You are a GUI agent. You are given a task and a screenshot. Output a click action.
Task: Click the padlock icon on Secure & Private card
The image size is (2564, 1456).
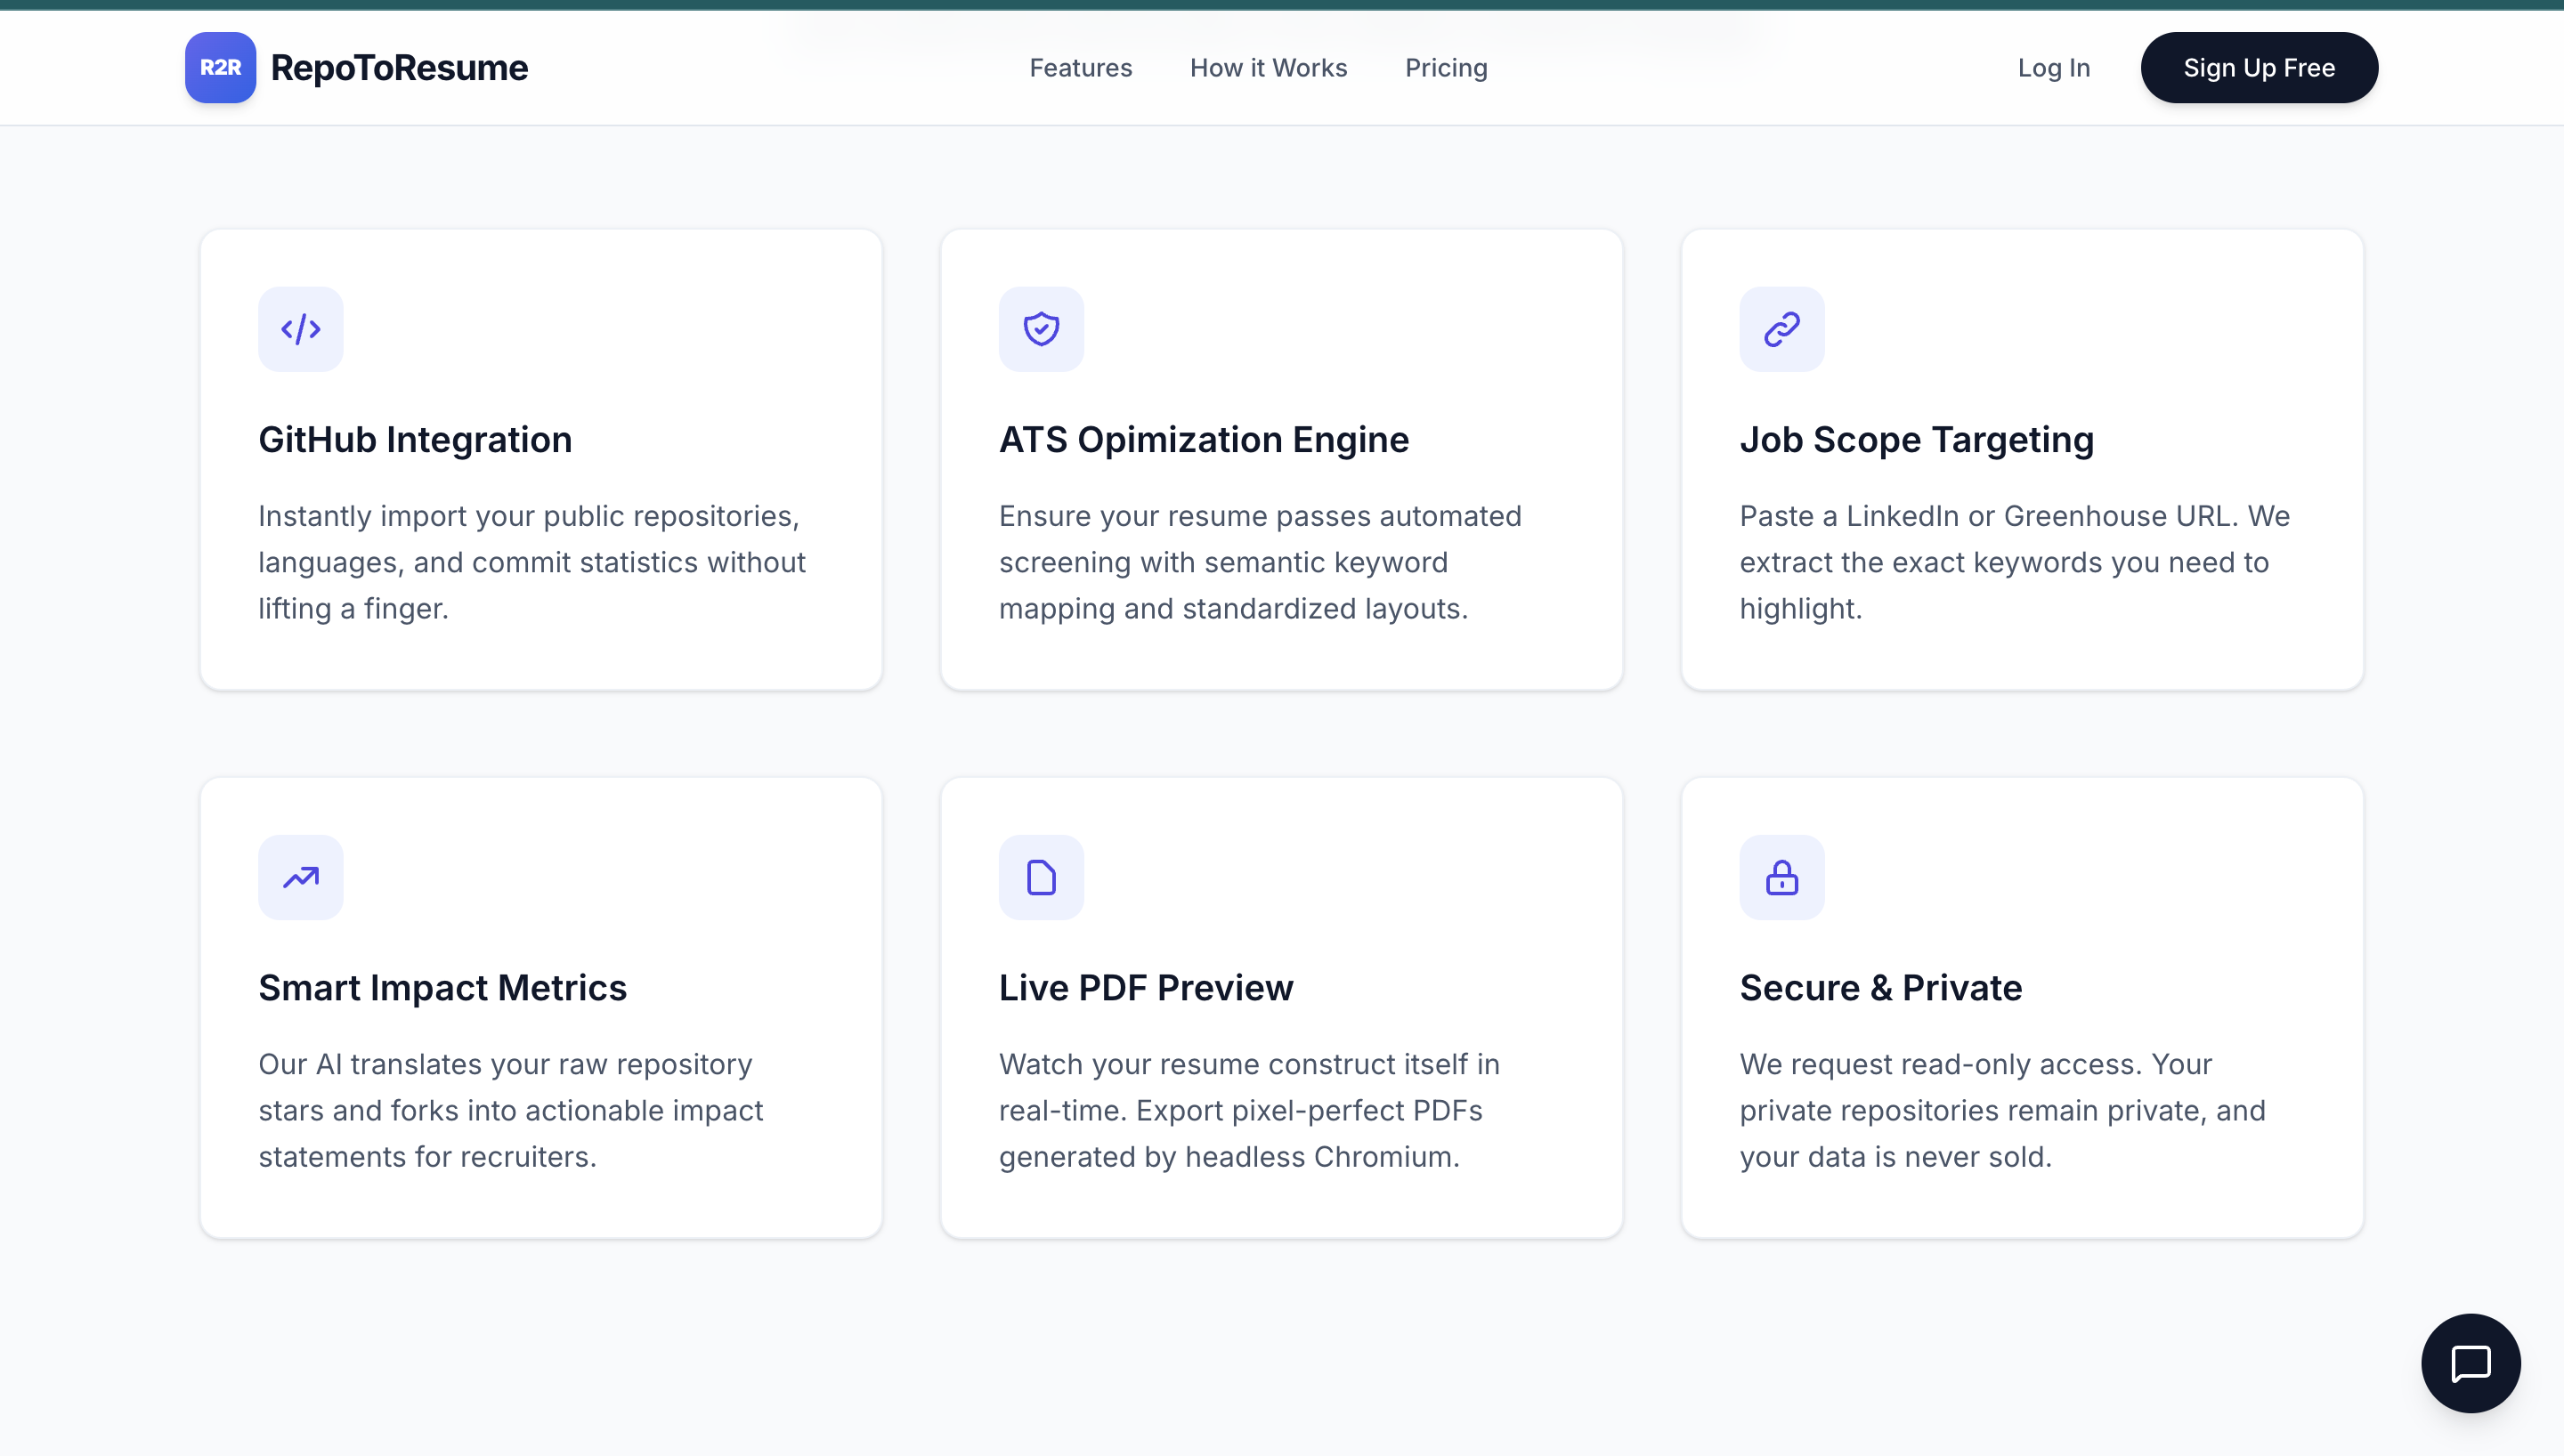[x=1782, y=877]
